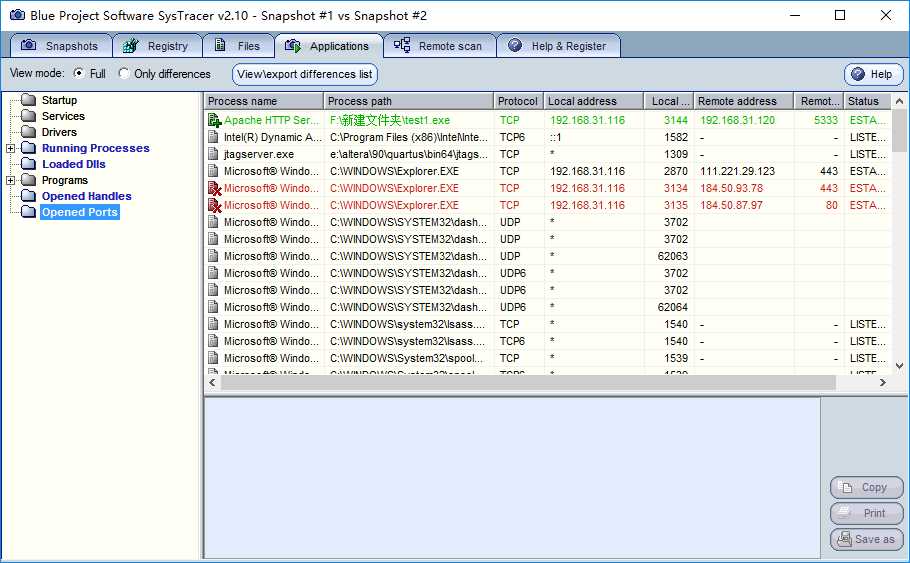The width and height of the screenshot is (910, 563).
Task: Select the Drivers tree item
Action: point(59,132)
